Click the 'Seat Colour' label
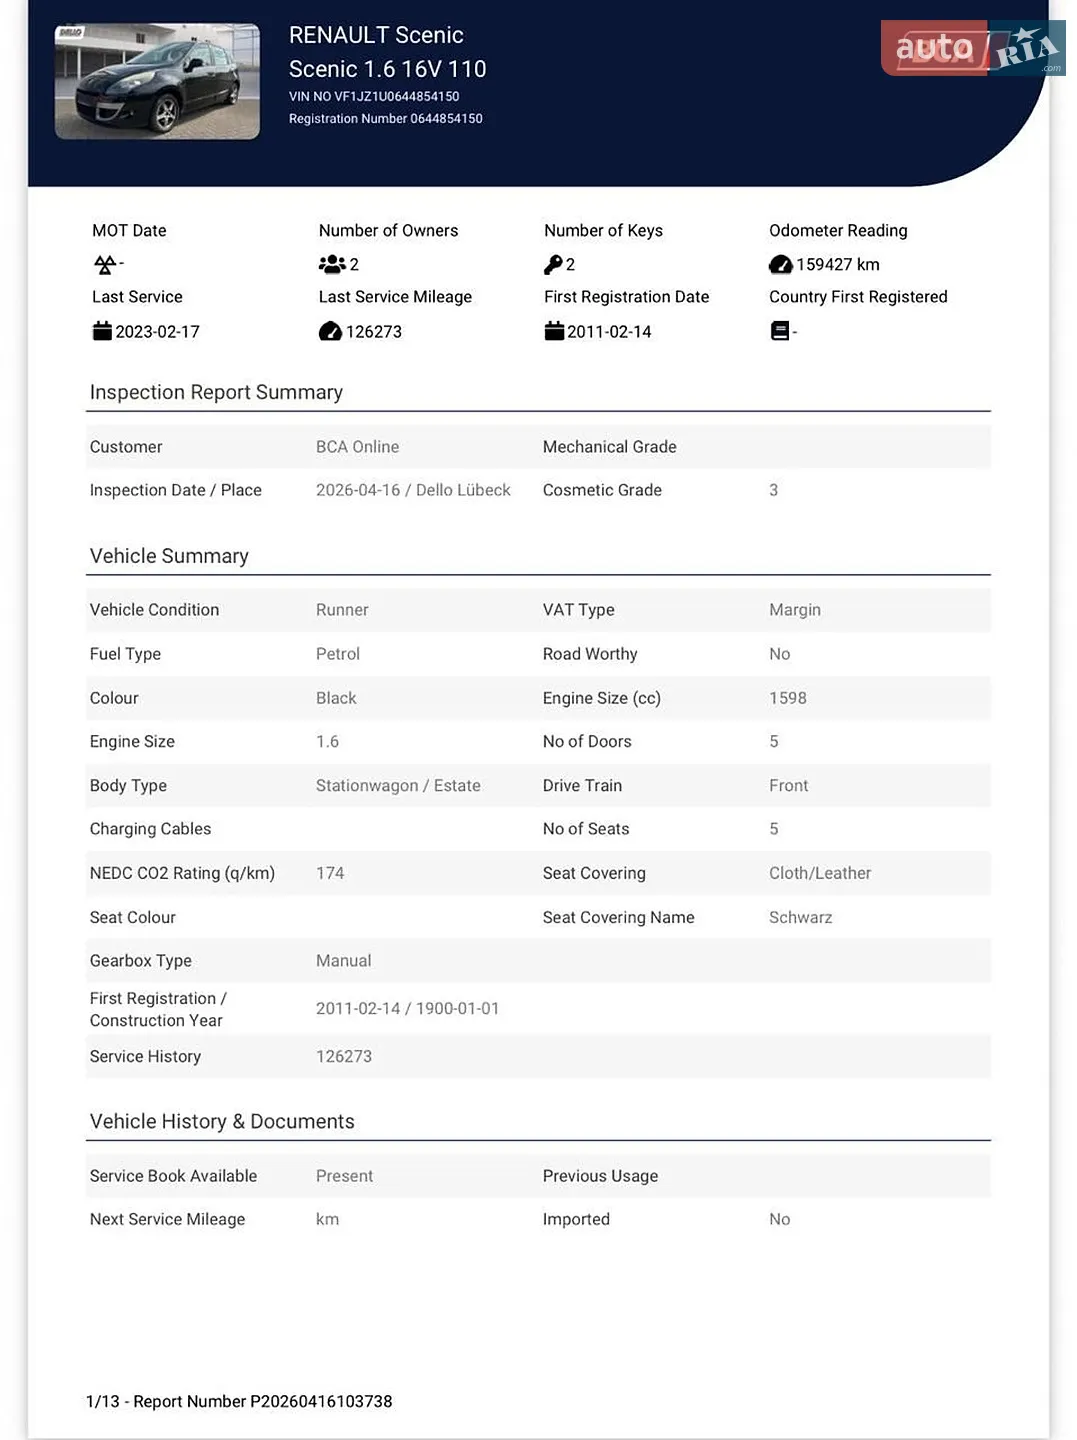This screenshot has height=1440, width=1077. pyautogui.click(x=132, y=917)
